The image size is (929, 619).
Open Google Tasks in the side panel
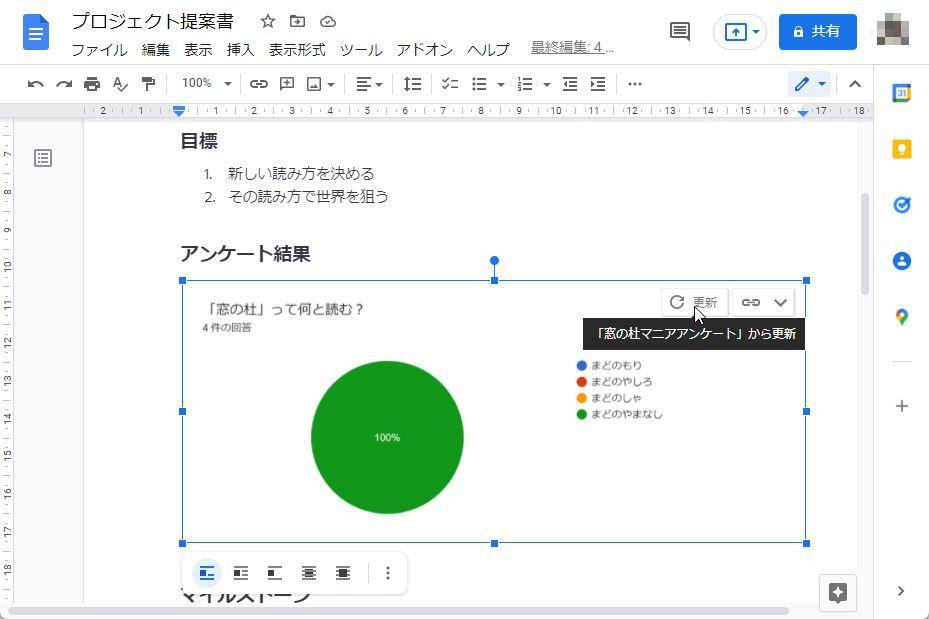point(901,205)
